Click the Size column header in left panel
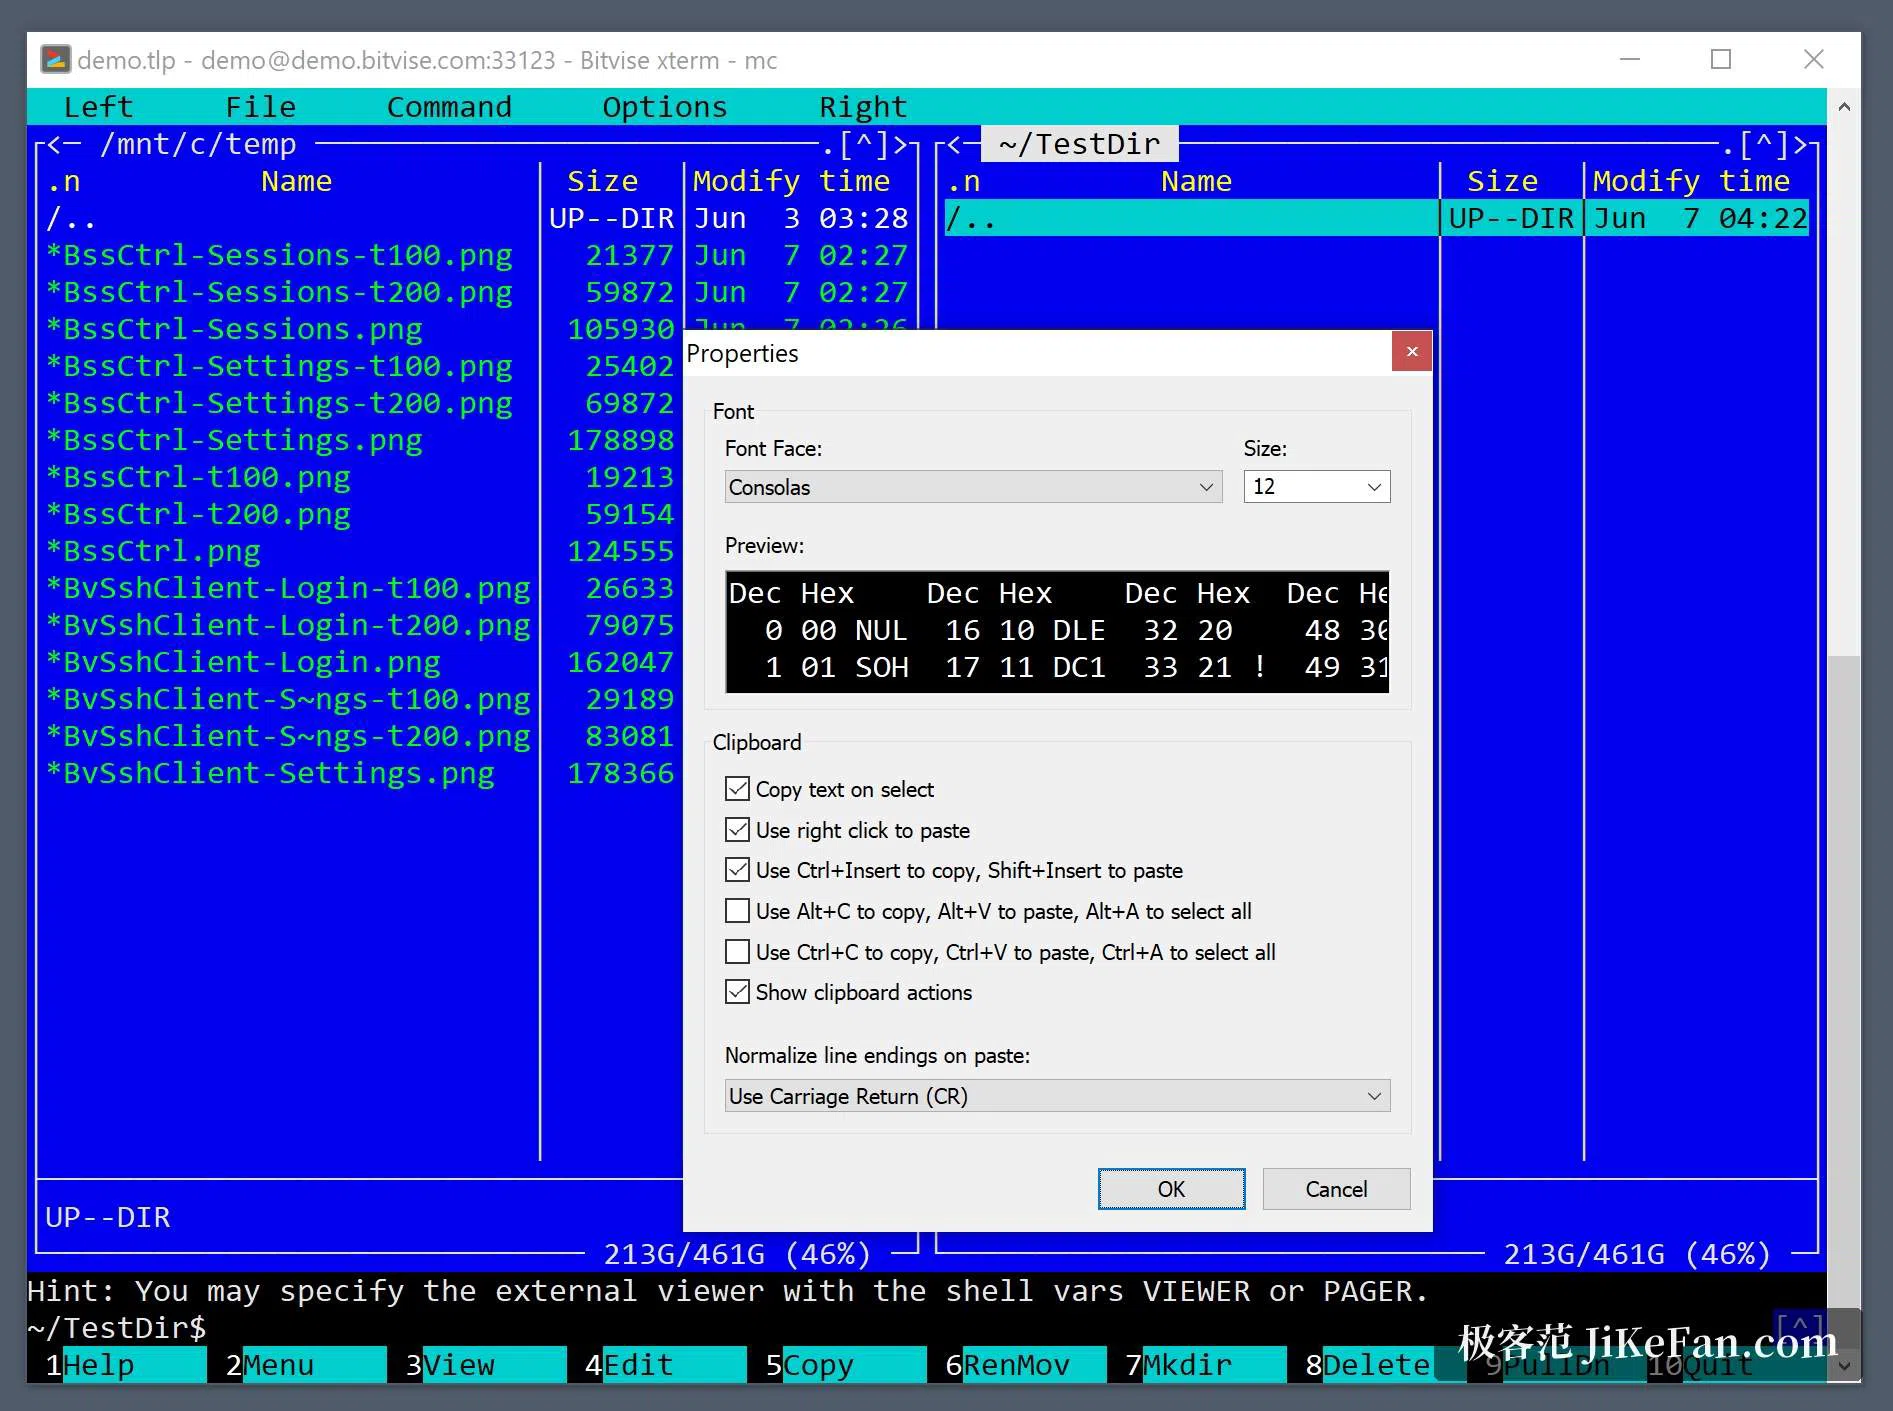1893x1411 pixels. click(602, 182)
